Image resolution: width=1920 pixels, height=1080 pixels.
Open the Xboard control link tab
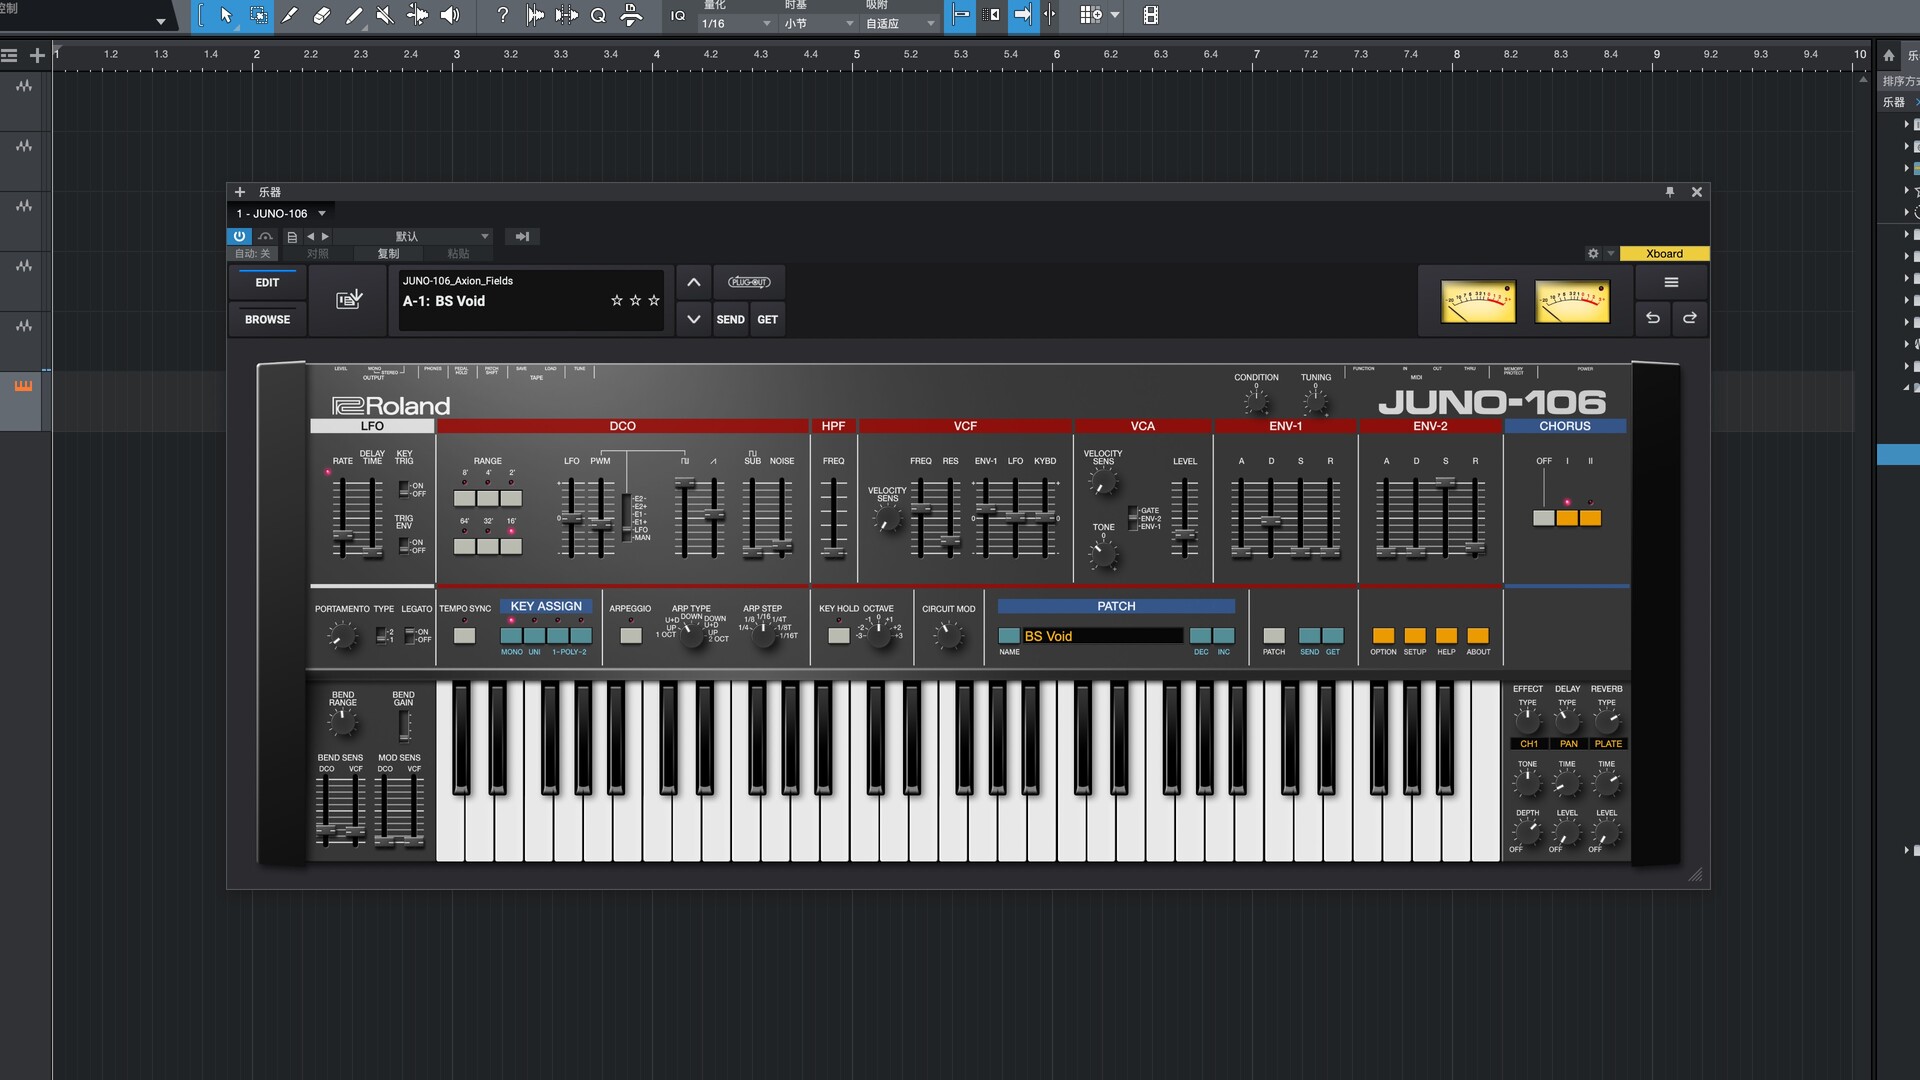tap(1664, 254)
